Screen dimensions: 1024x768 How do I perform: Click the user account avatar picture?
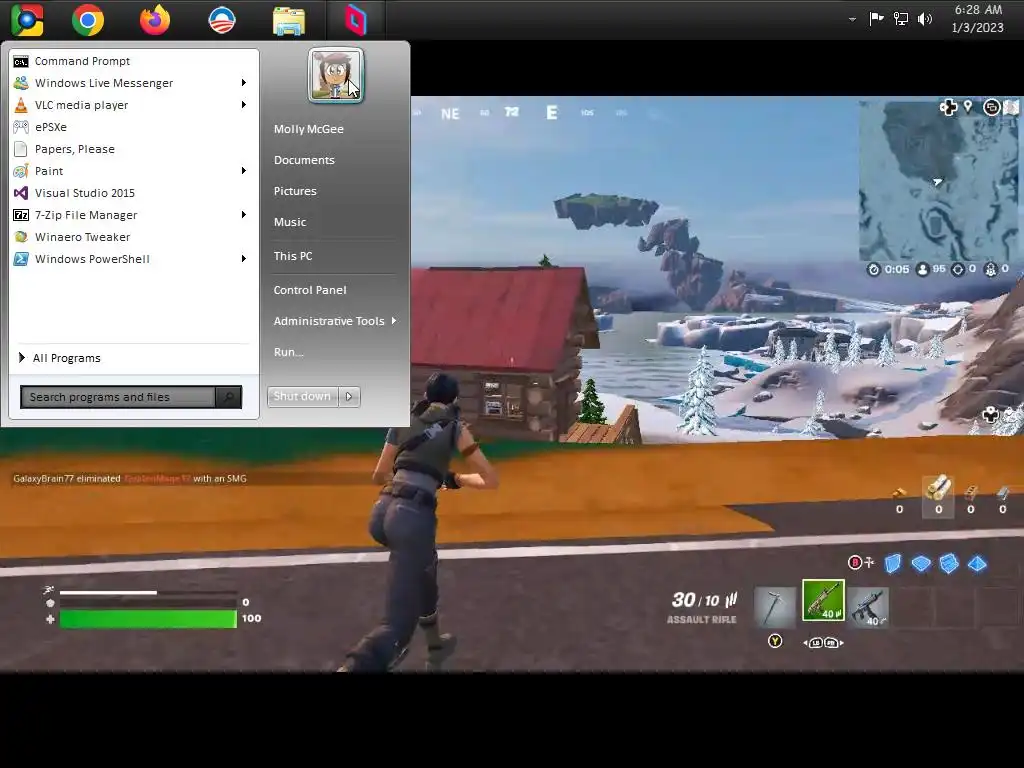(x=336, y=75)
